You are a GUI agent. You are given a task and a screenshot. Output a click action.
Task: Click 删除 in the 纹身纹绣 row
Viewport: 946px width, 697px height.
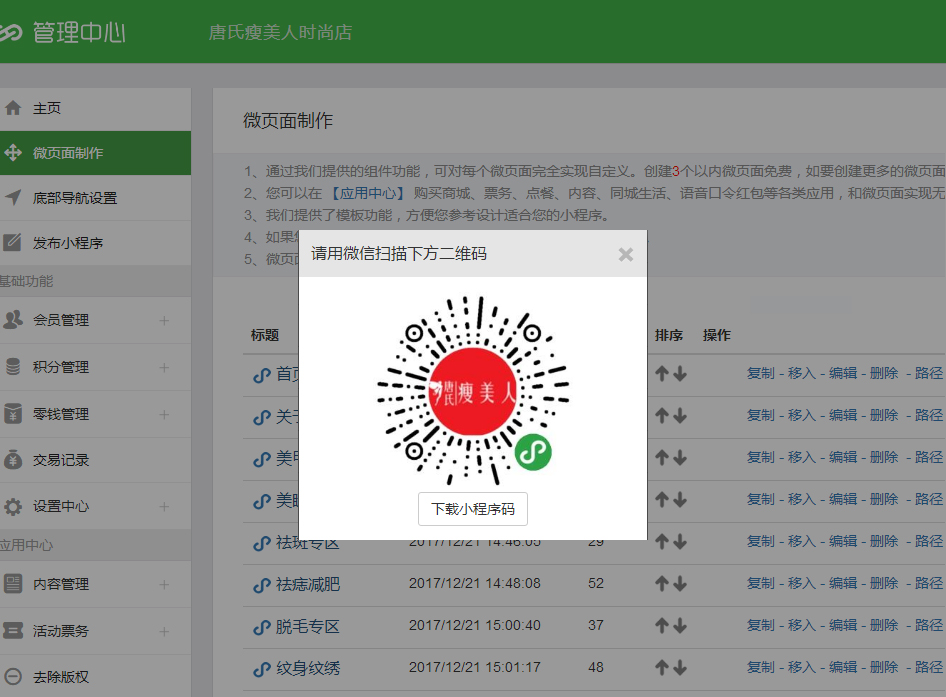[x=884, y=667]
